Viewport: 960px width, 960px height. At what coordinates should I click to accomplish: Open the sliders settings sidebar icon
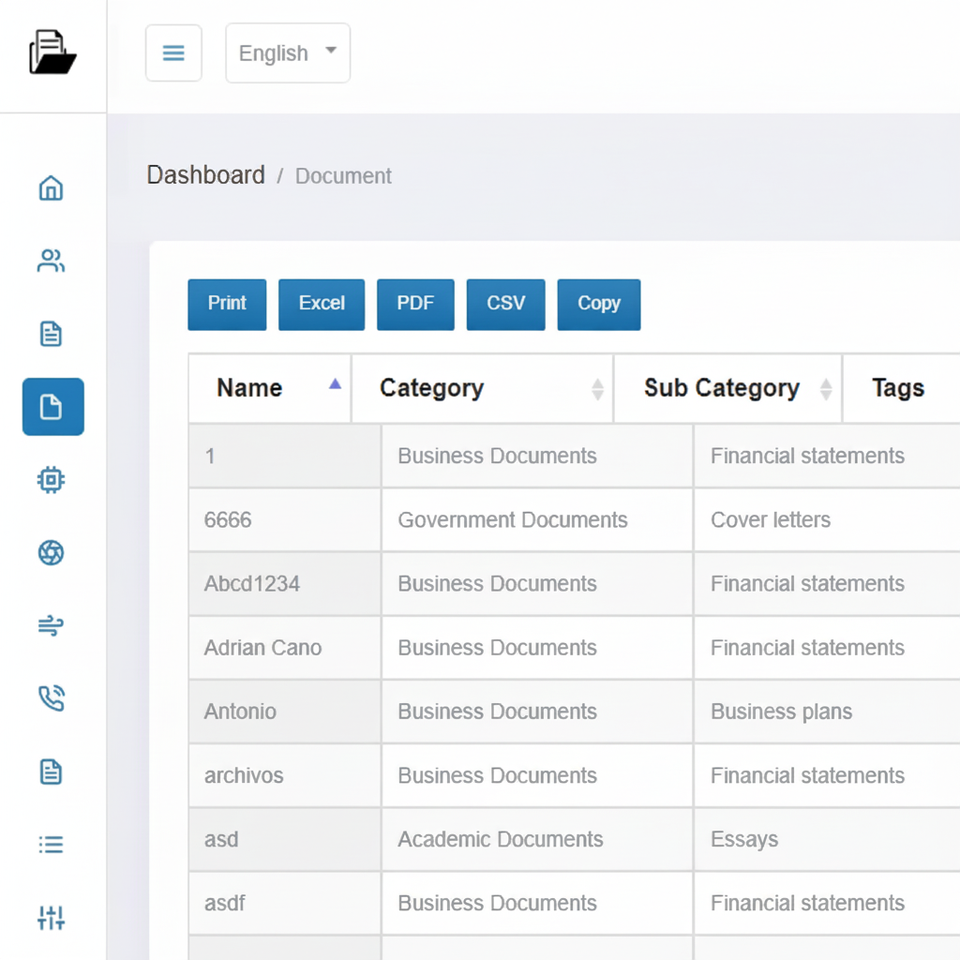(51, 918)
